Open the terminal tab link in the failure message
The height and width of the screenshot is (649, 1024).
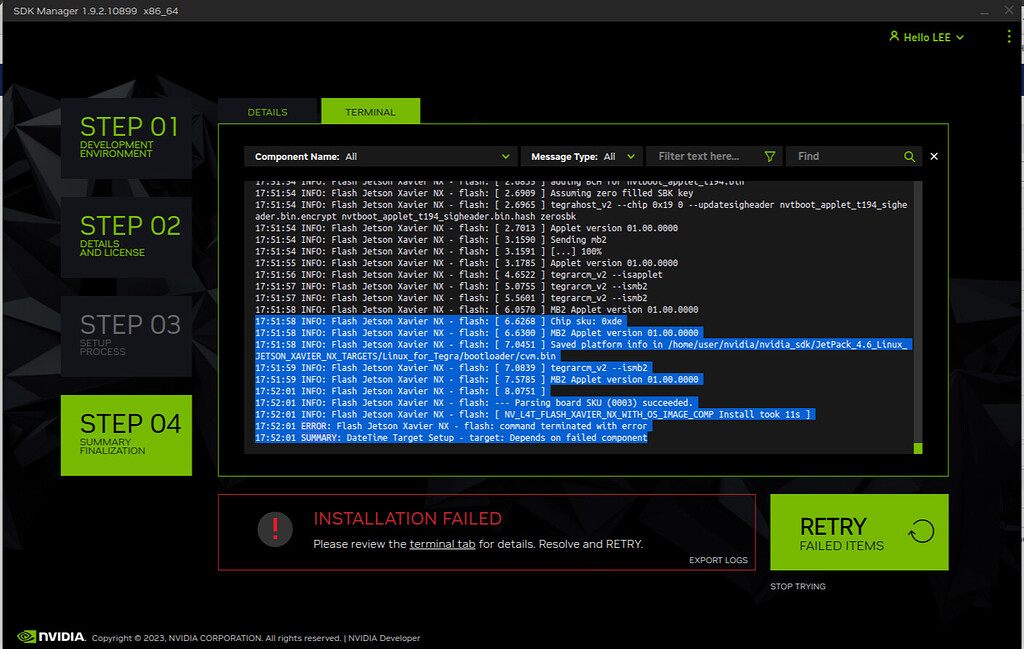tap(445, 543)
